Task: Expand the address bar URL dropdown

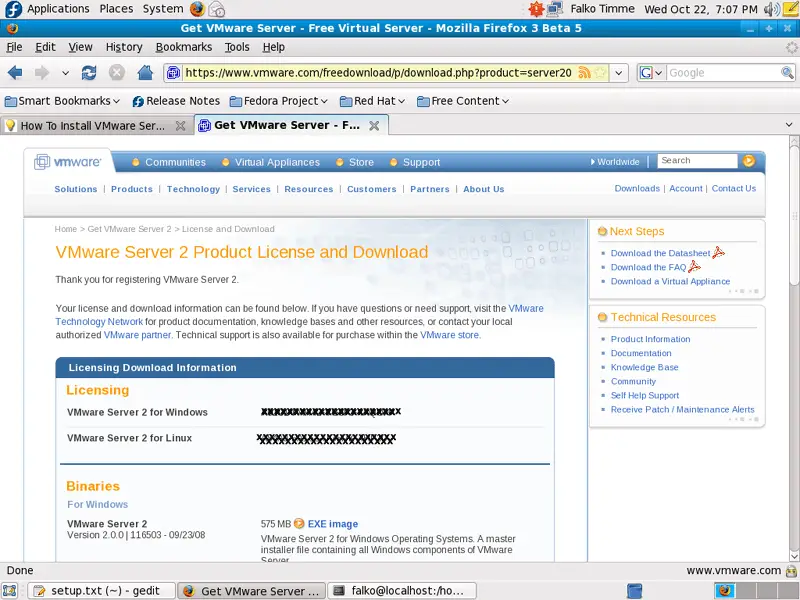Action: (x=618, y=73)
